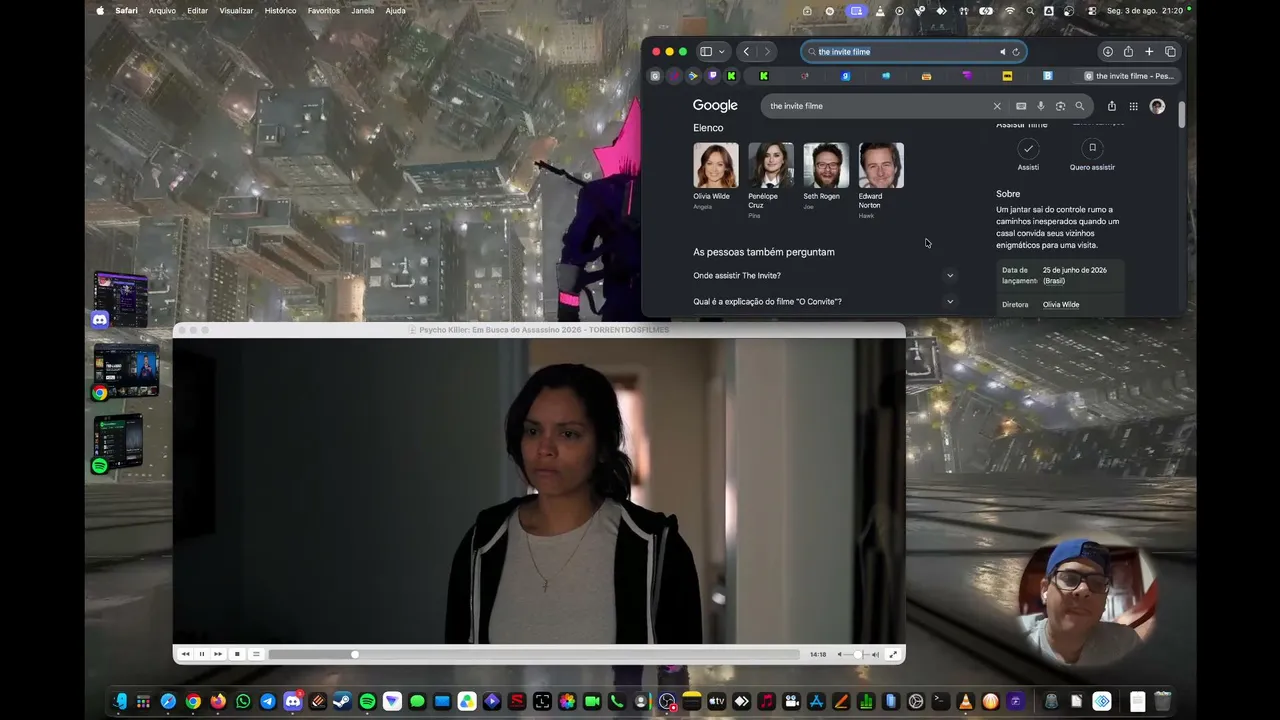Switch to 'the invite filme' Safari tab
The width and height of the screenshot is (1280, 720).
pos(1130,76)
